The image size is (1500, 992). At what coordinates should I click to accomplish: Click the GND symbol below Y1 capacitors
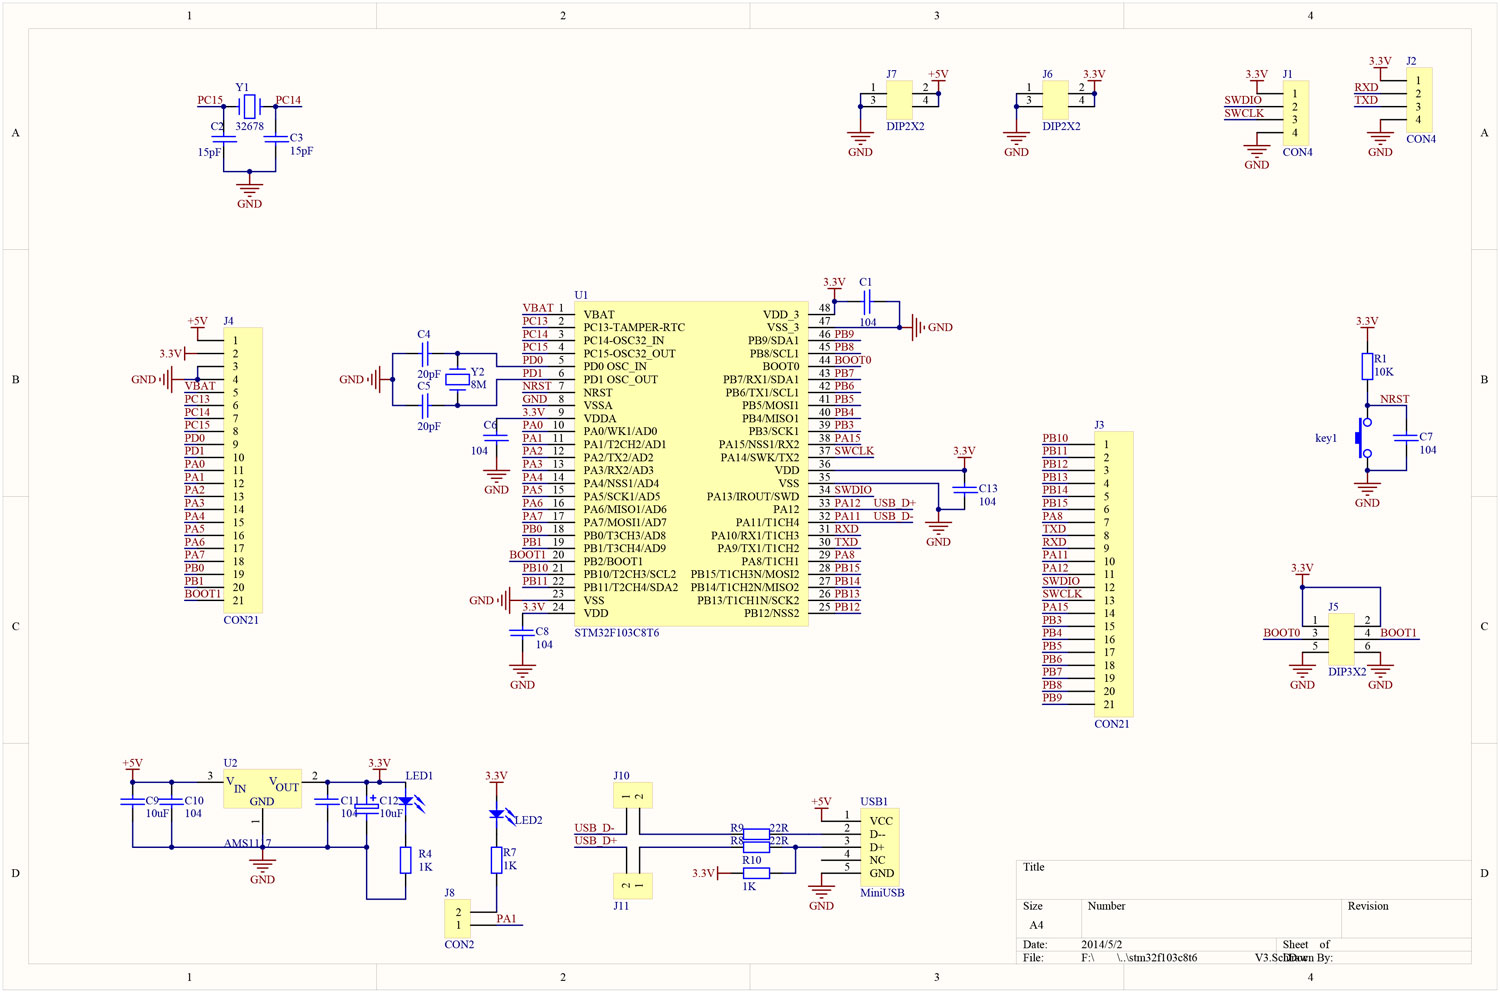pos(249,194)
